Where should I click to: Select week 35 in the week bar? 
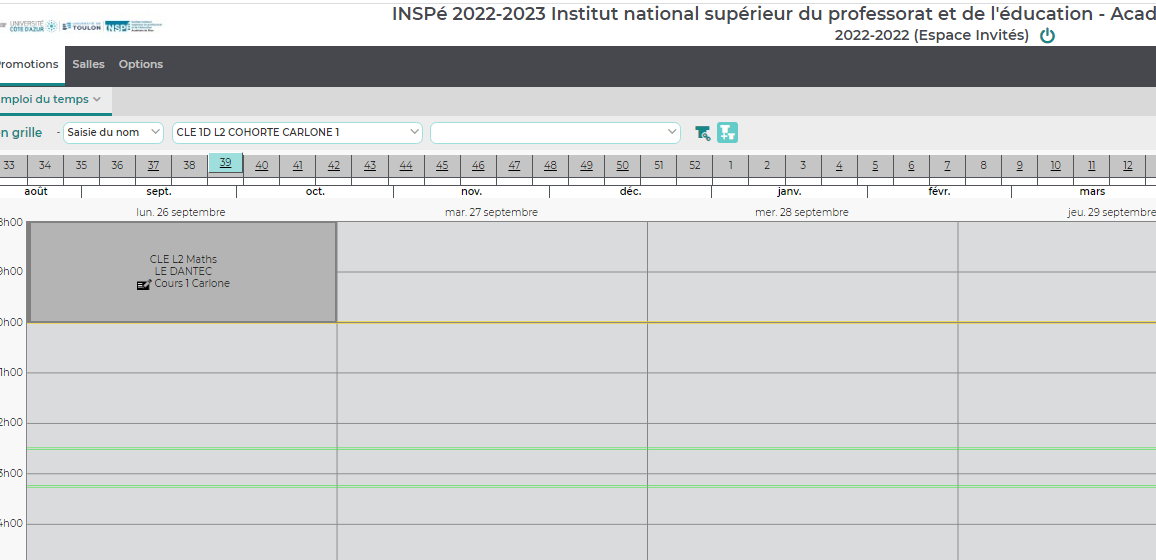pos(81,165)
